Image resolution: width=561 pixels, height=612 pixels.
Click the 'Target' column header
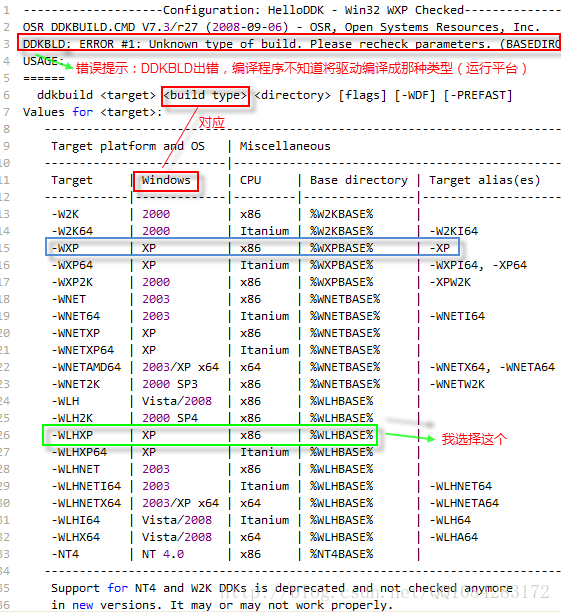coord(72,180)
